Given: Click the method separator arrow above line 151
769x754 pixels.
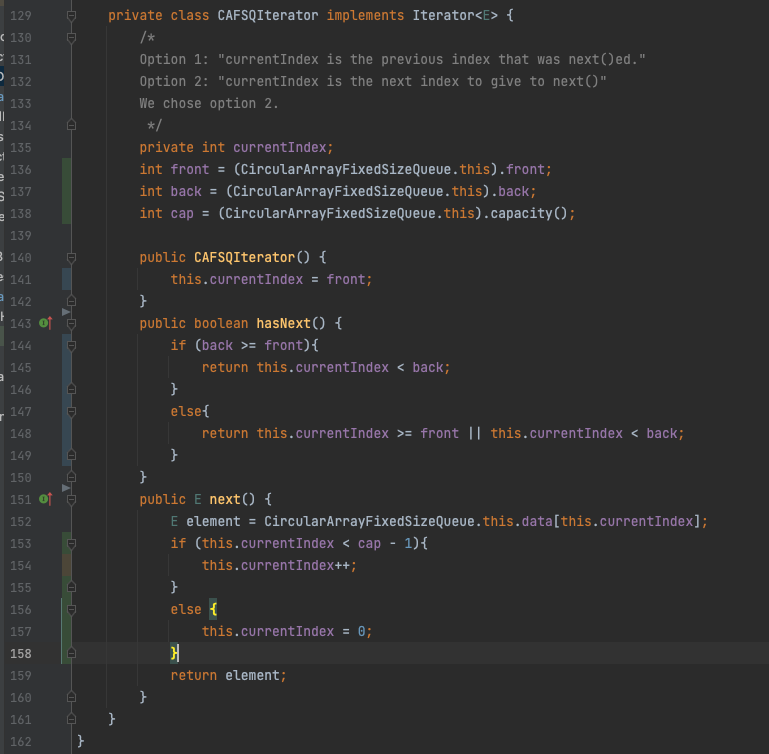Looking at the screenshot, I should click(66, 488).
